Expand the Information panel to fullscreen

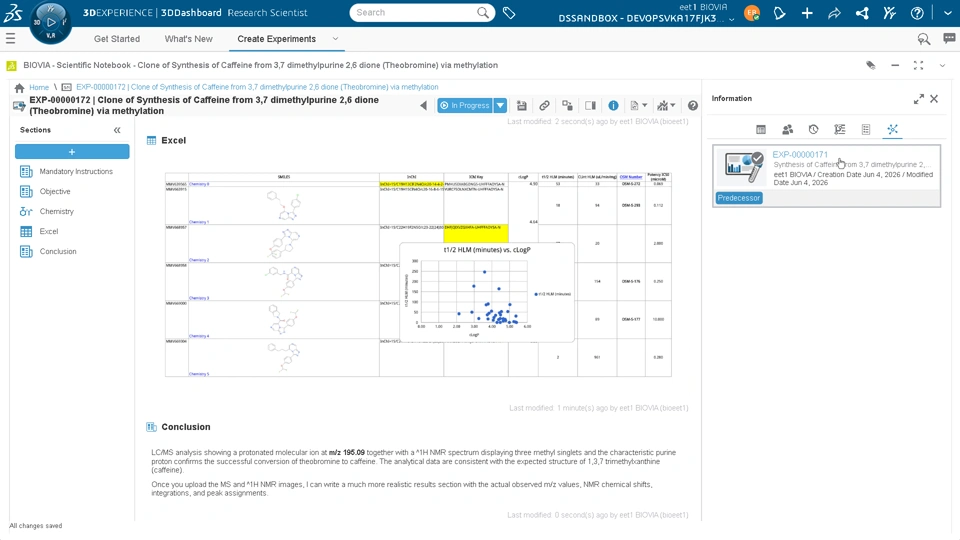coord(918,99)
